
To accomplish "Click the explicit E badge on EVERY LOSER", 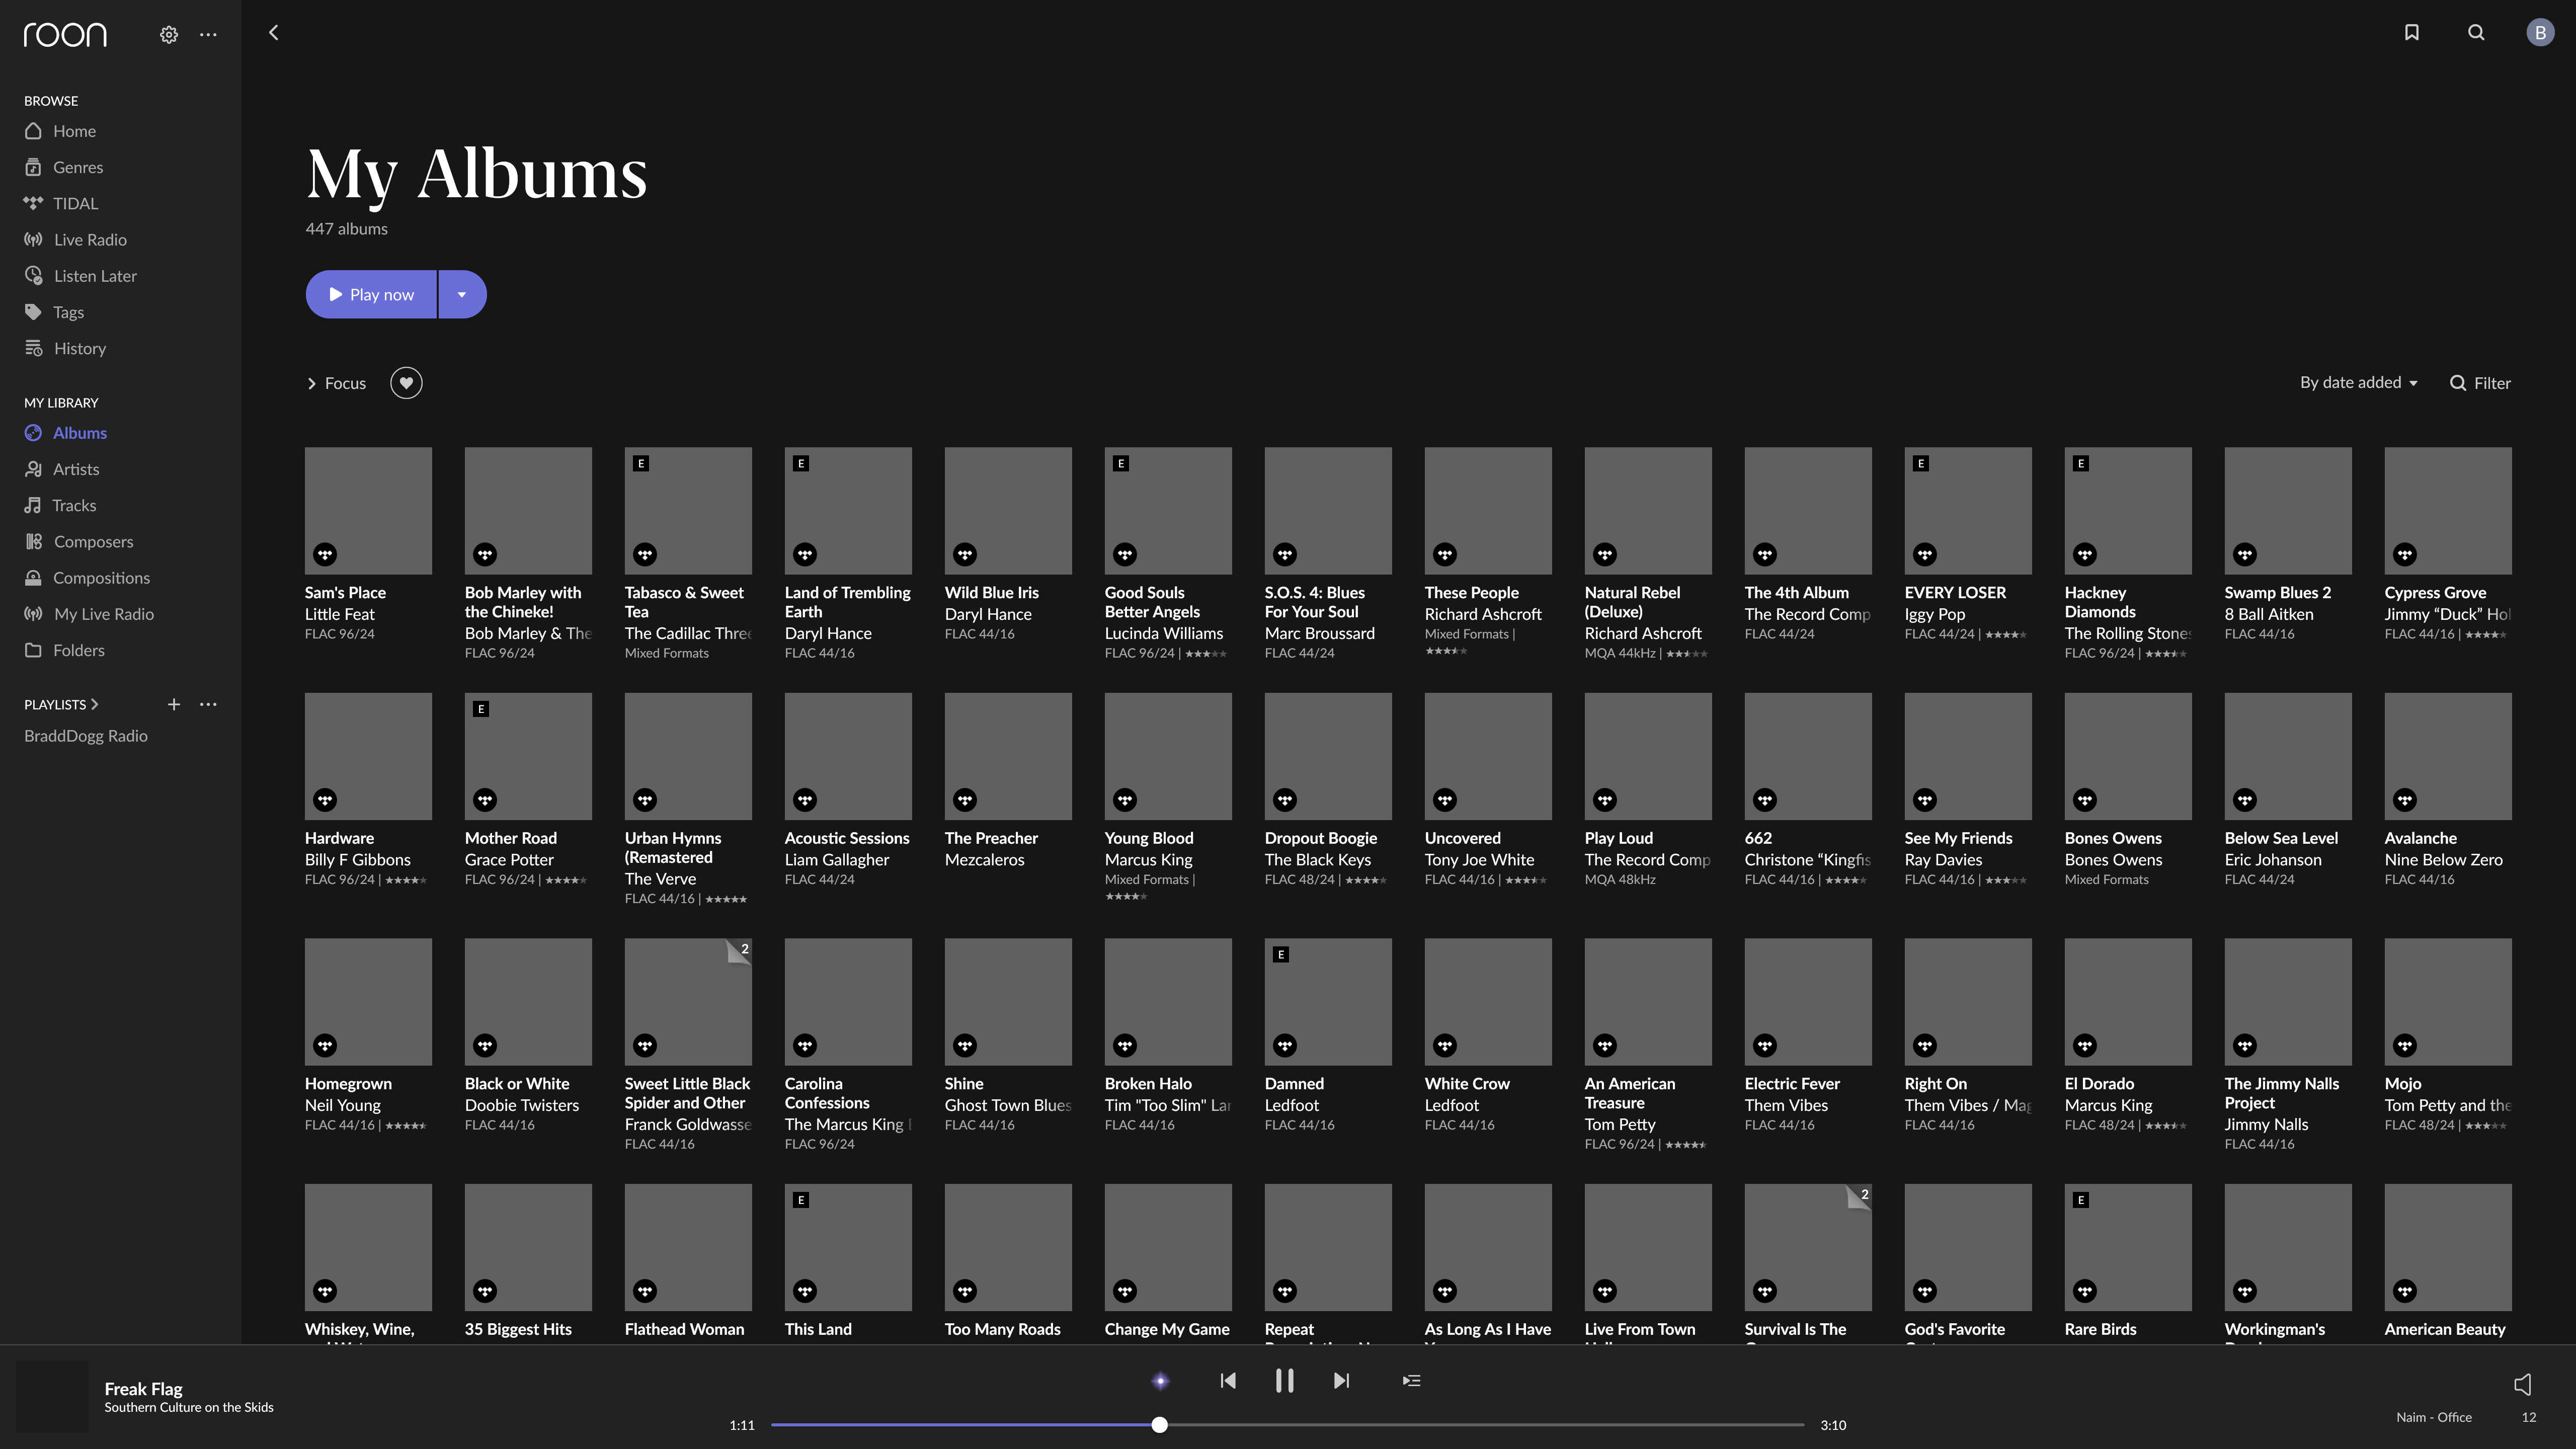I will 1920,464.
